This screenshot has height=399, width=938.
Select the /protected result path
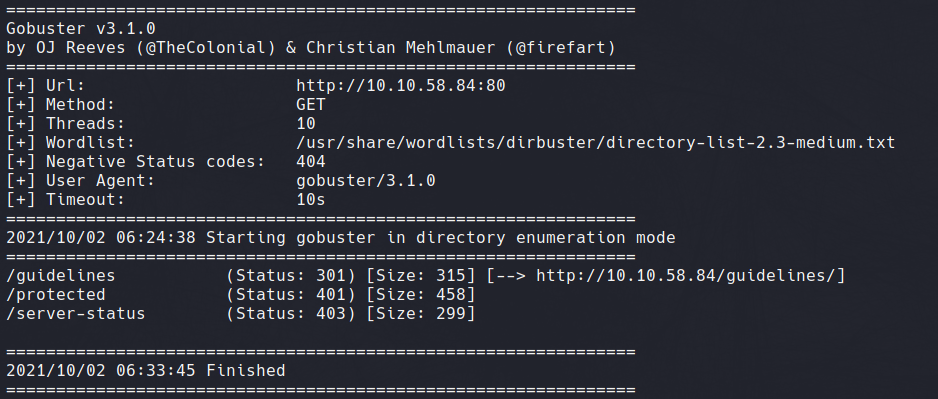56,295
